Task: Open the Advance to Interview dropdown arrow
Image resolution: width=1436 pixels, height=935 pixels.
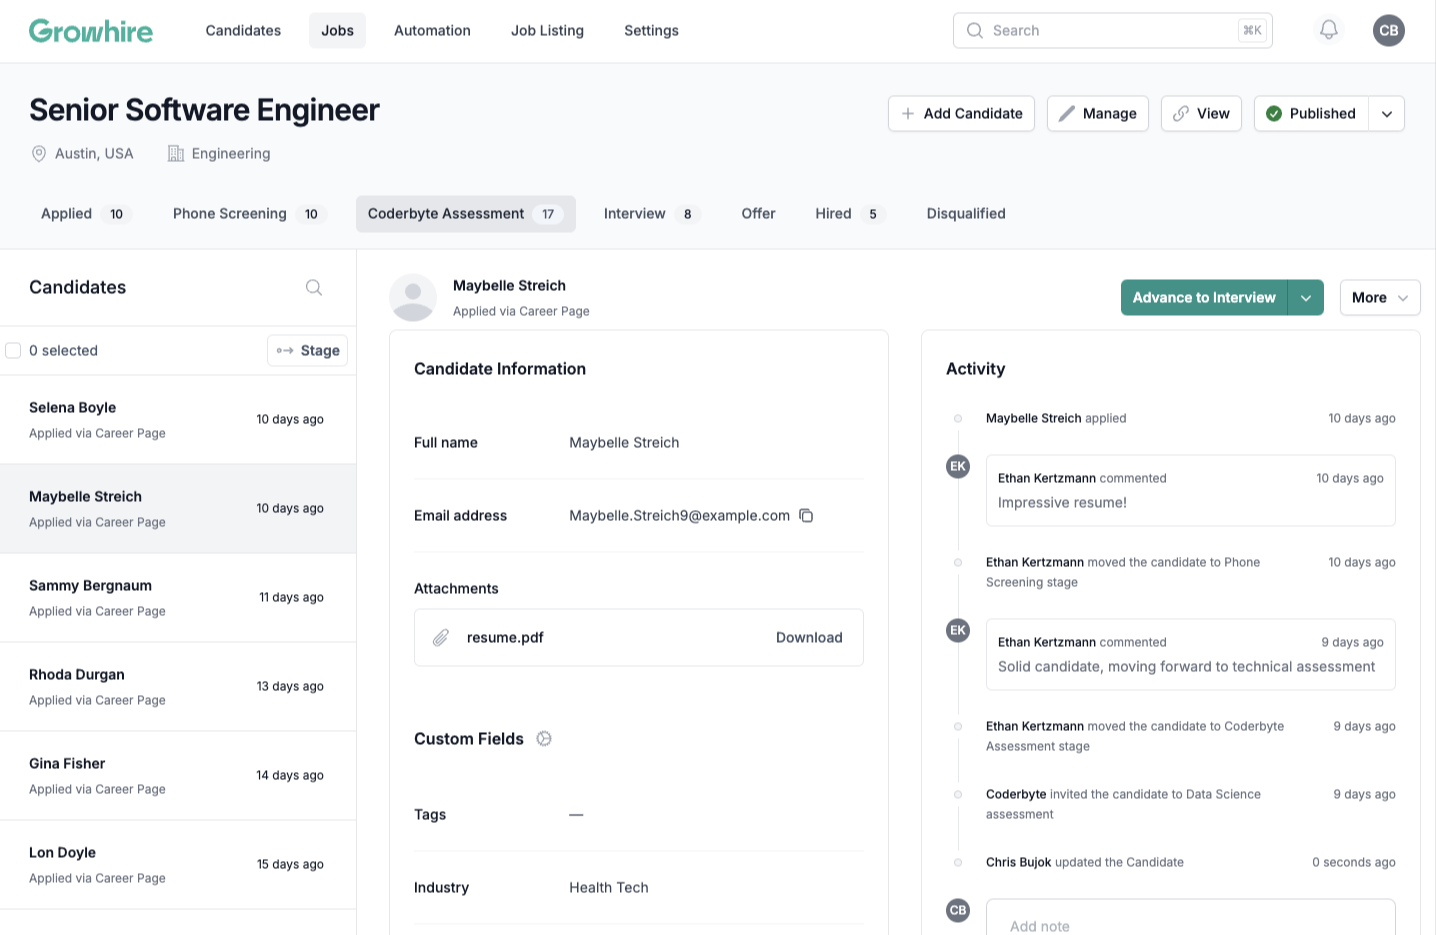Action: tap(1305, 298)
